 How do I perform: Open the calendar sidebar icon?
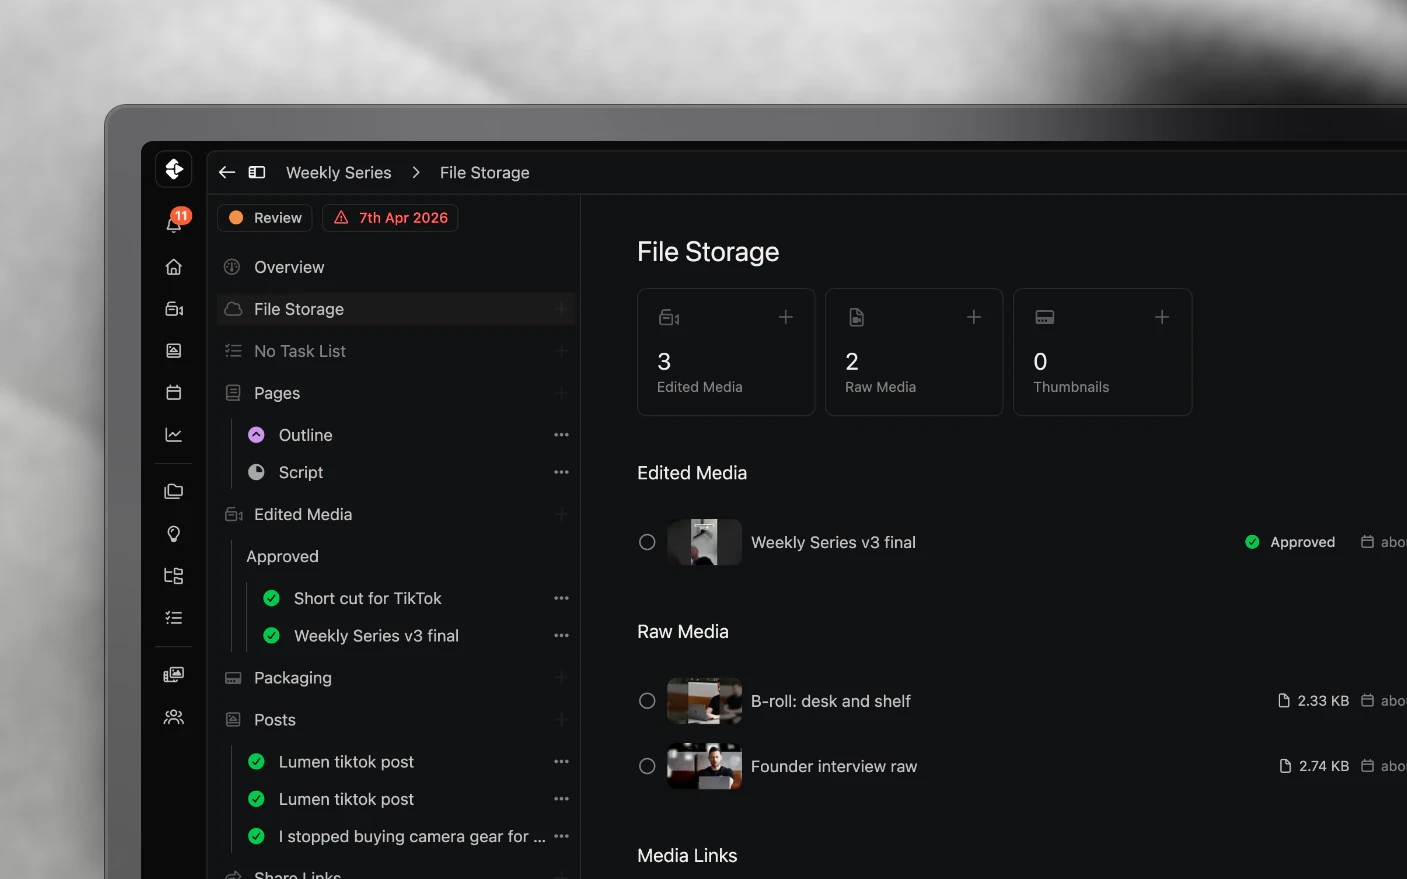pyautogui.click(x=174, y=393)
